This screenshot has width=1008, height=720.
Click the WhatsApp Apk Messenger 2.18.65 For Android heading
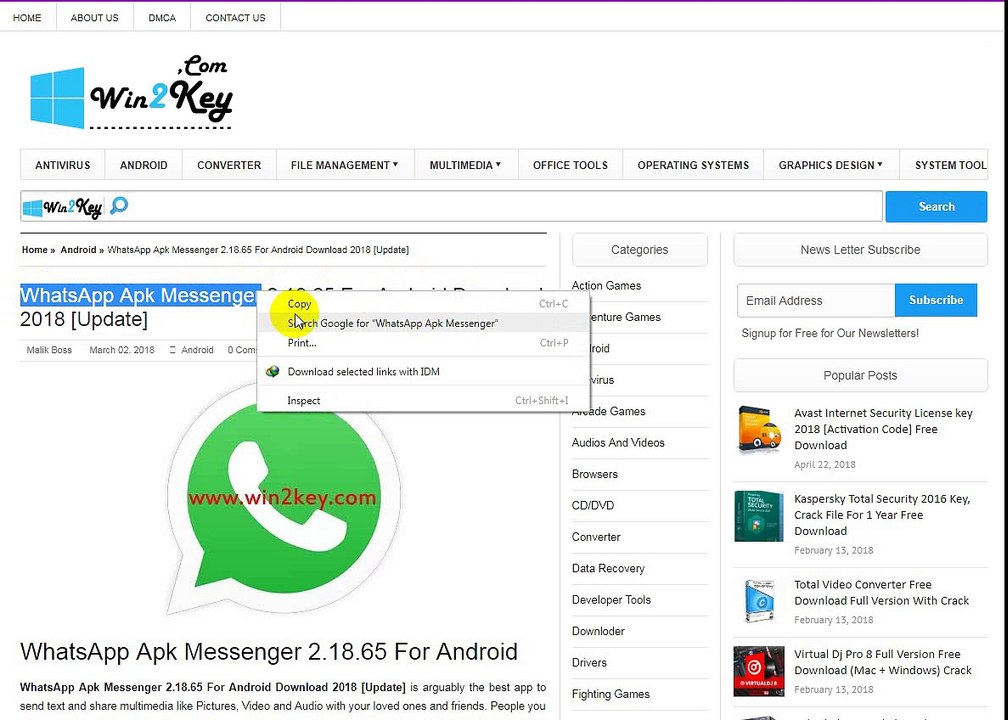pyautogui.click(x=269, y=651)
